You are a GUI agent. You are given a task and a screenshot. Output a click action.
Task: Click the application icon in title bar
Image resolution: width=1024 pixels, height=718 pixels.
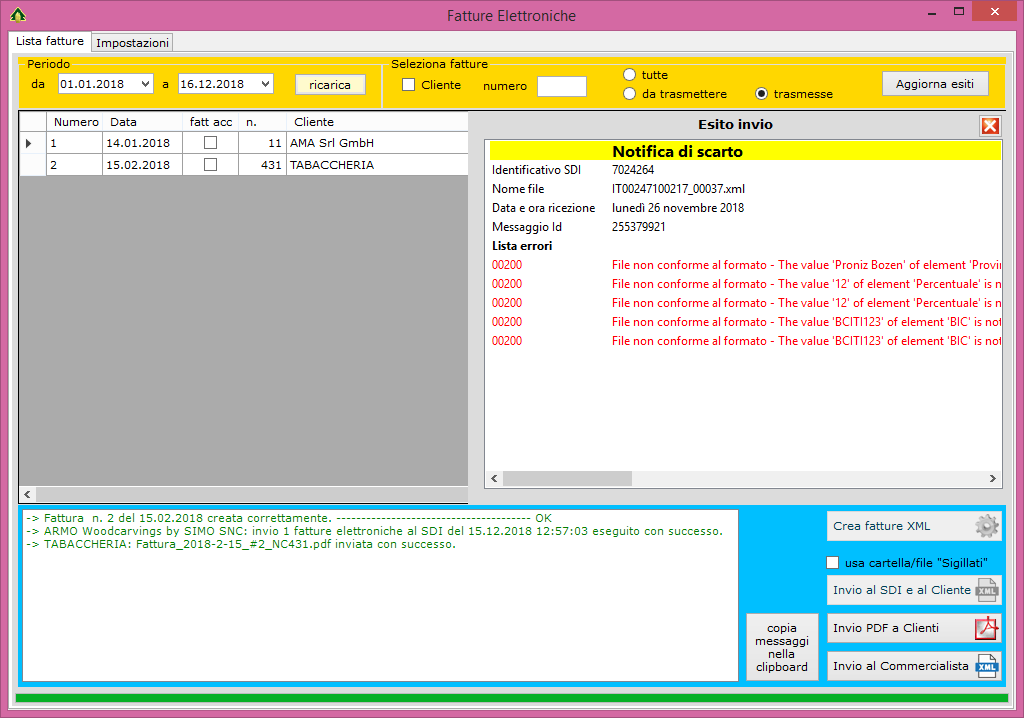17,15
